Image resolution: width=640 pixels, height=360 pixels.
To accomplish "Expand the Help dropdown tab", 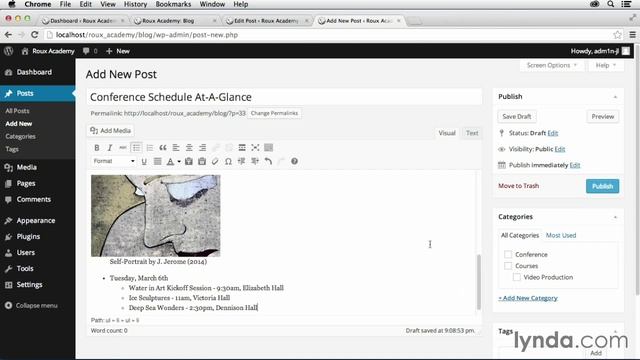I will [606, 65].
